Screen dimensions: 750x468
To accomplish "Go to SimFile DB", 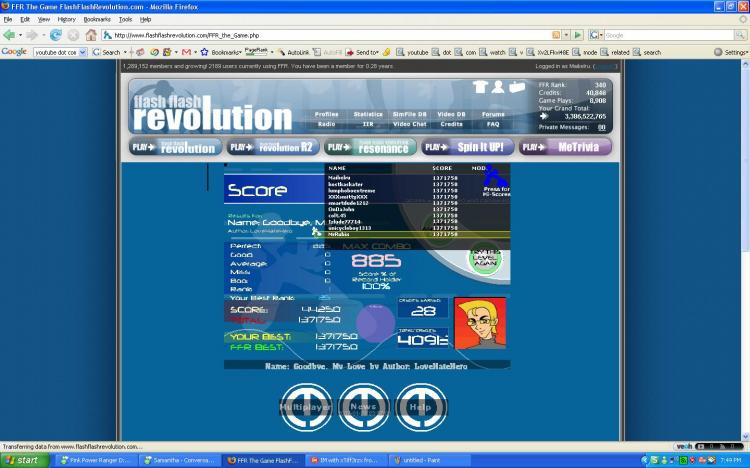I will coord(409,114).
